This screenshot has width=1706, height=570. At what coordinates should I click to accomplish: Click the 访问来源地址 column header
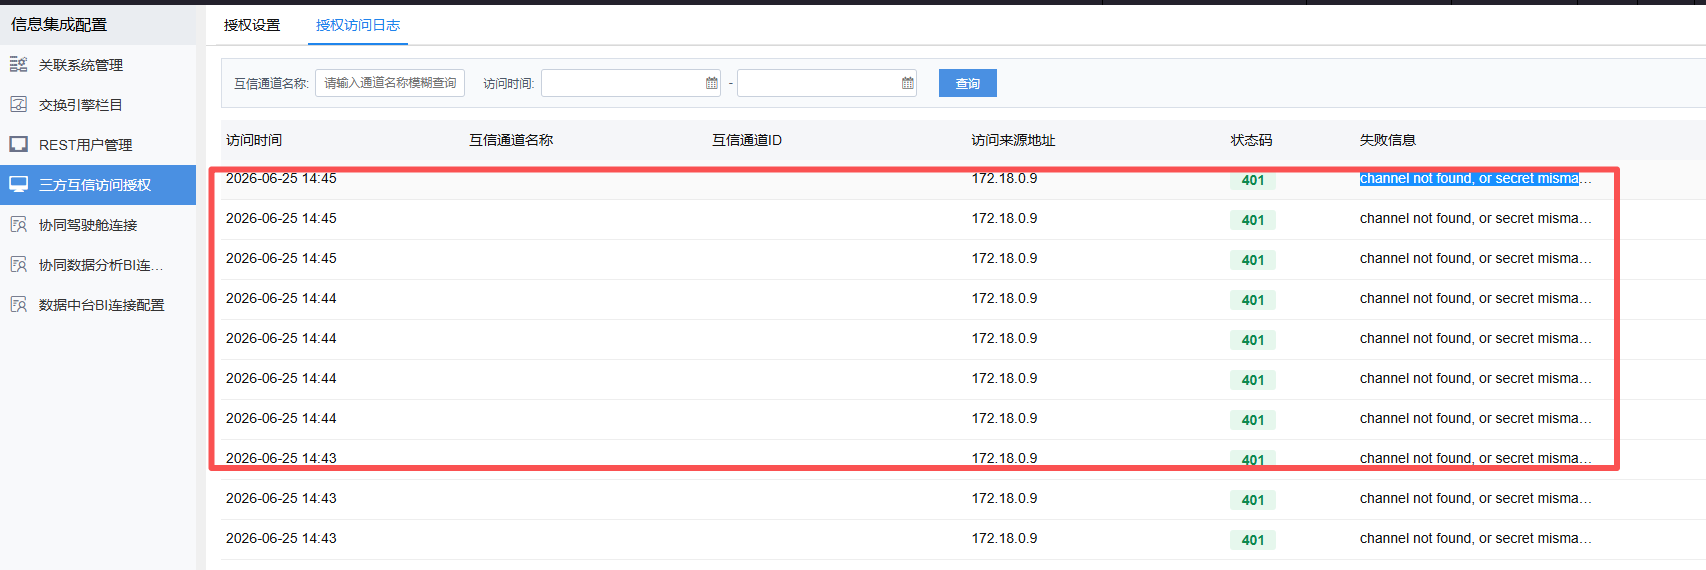pyautogui.click(x=1013, y=140)
